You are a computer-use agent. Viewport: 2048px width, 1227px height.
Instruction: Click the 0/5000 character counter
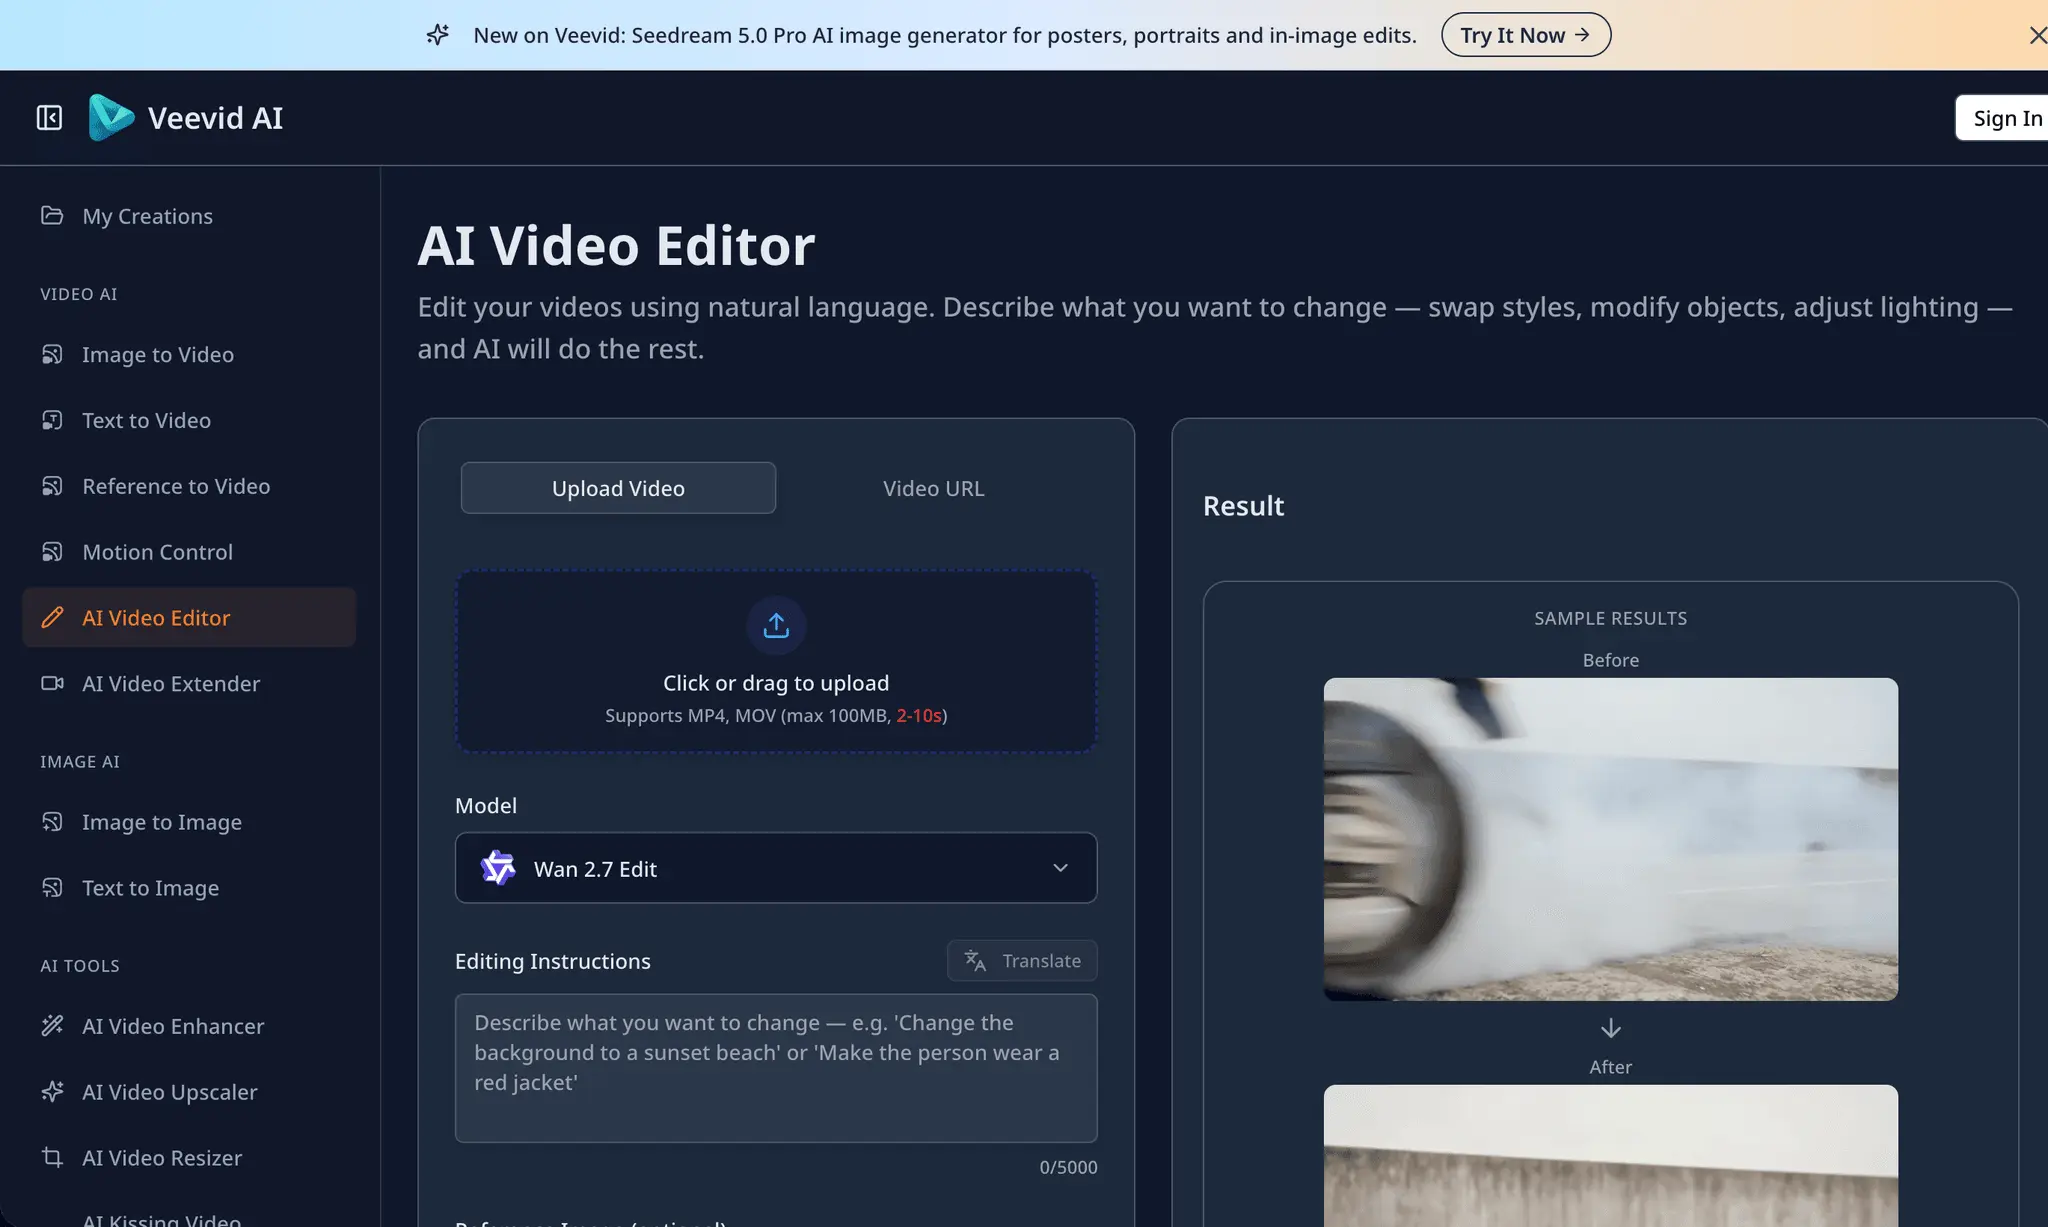tap(1068, 1167)
